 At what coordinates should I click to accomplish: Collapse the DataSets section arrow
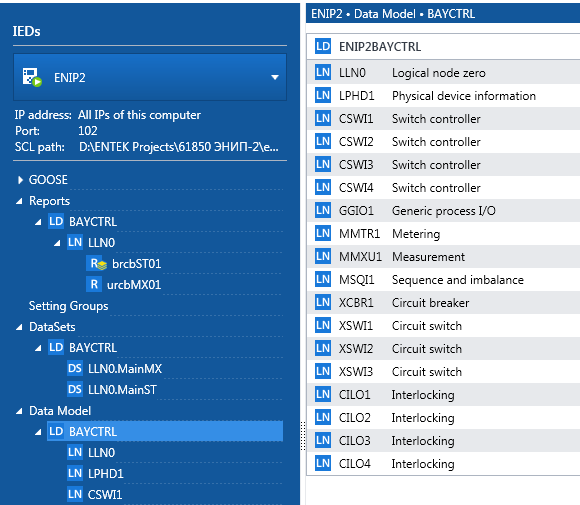click(x=19, y=327)
